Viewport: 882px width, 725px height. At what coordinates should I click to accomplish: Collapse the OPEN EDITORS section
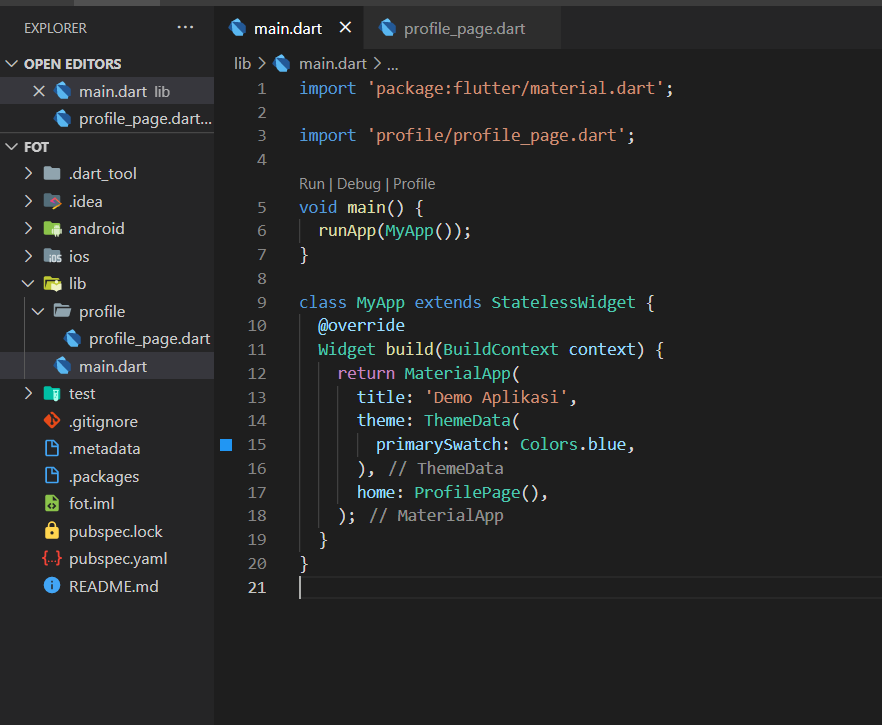coord(12,64)
